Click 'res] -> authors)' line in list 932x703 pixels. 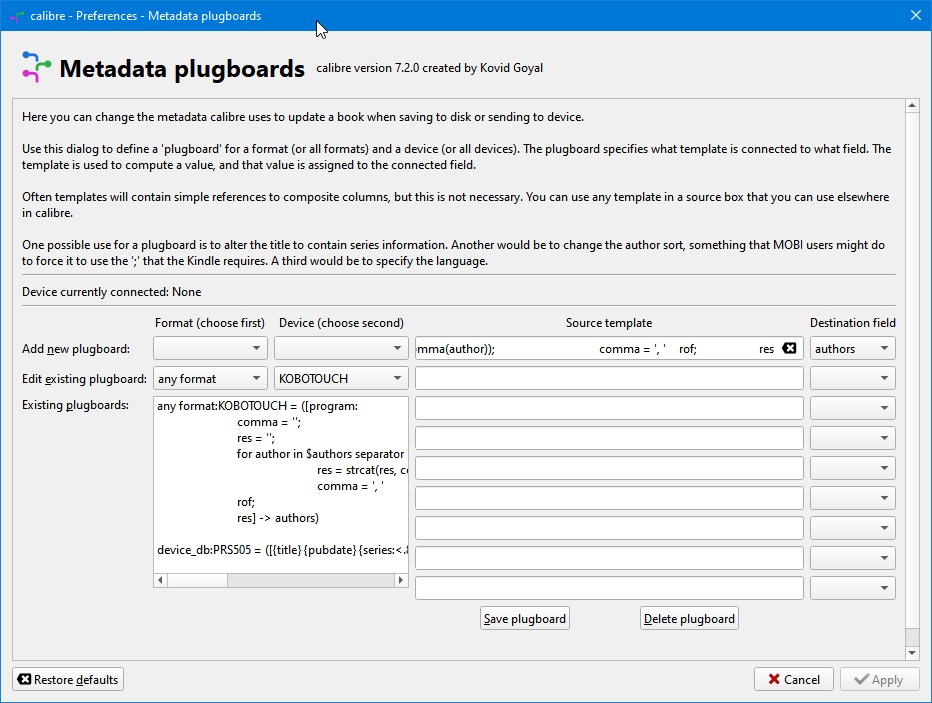tap(278, 518)
